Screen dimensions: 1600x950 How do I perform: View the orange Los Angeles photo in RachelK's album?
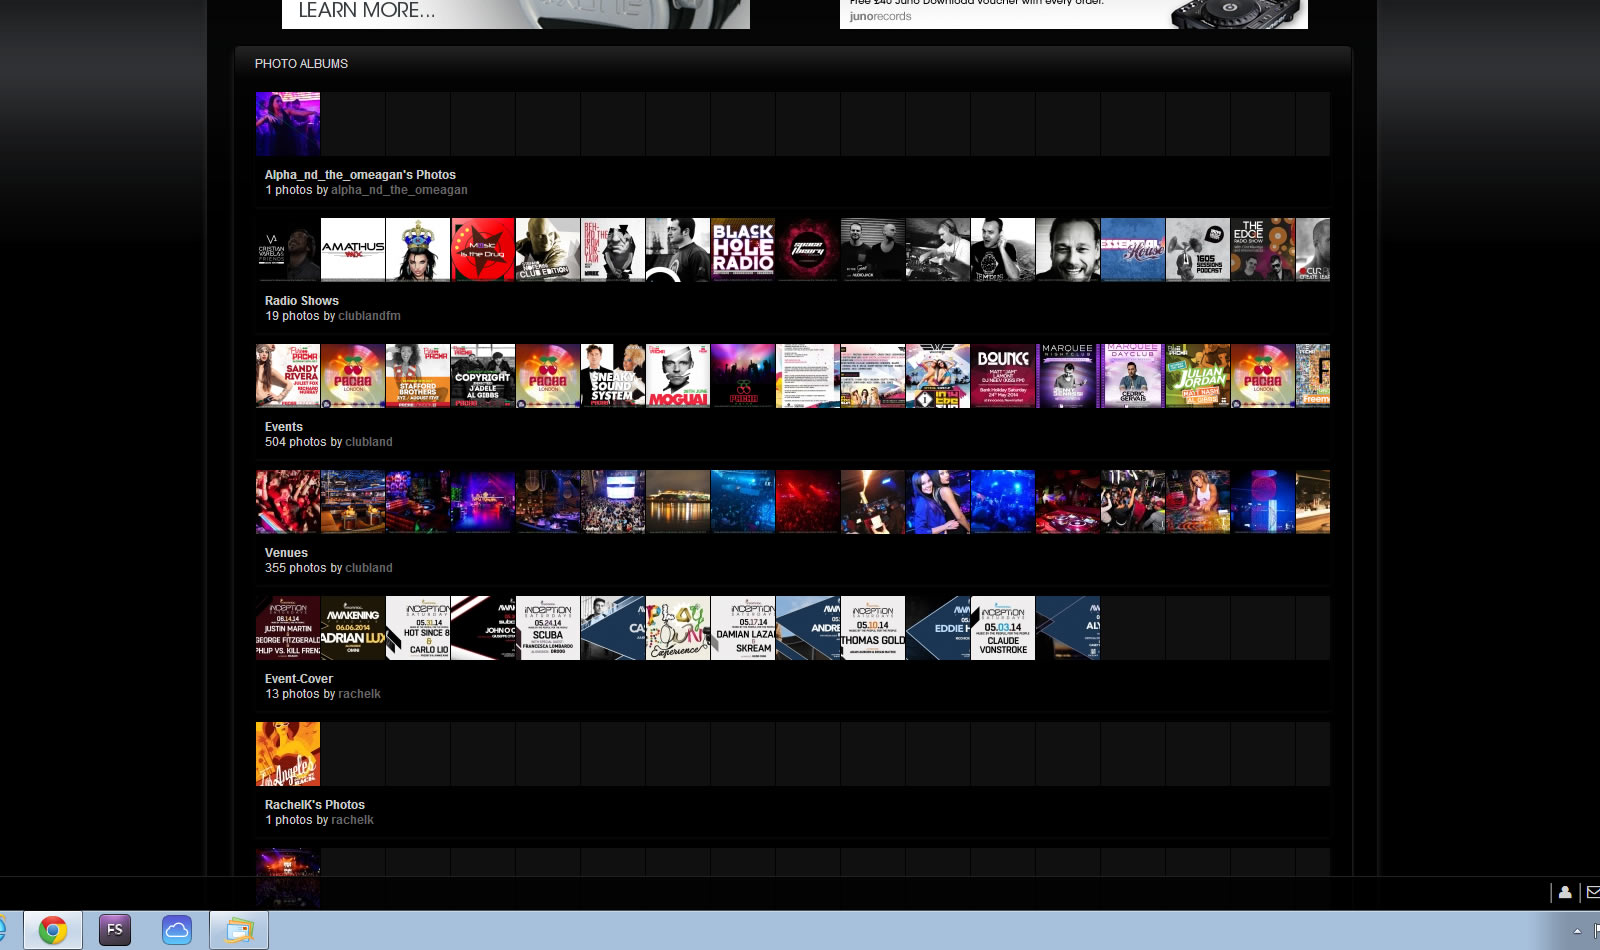click(288, 754)
